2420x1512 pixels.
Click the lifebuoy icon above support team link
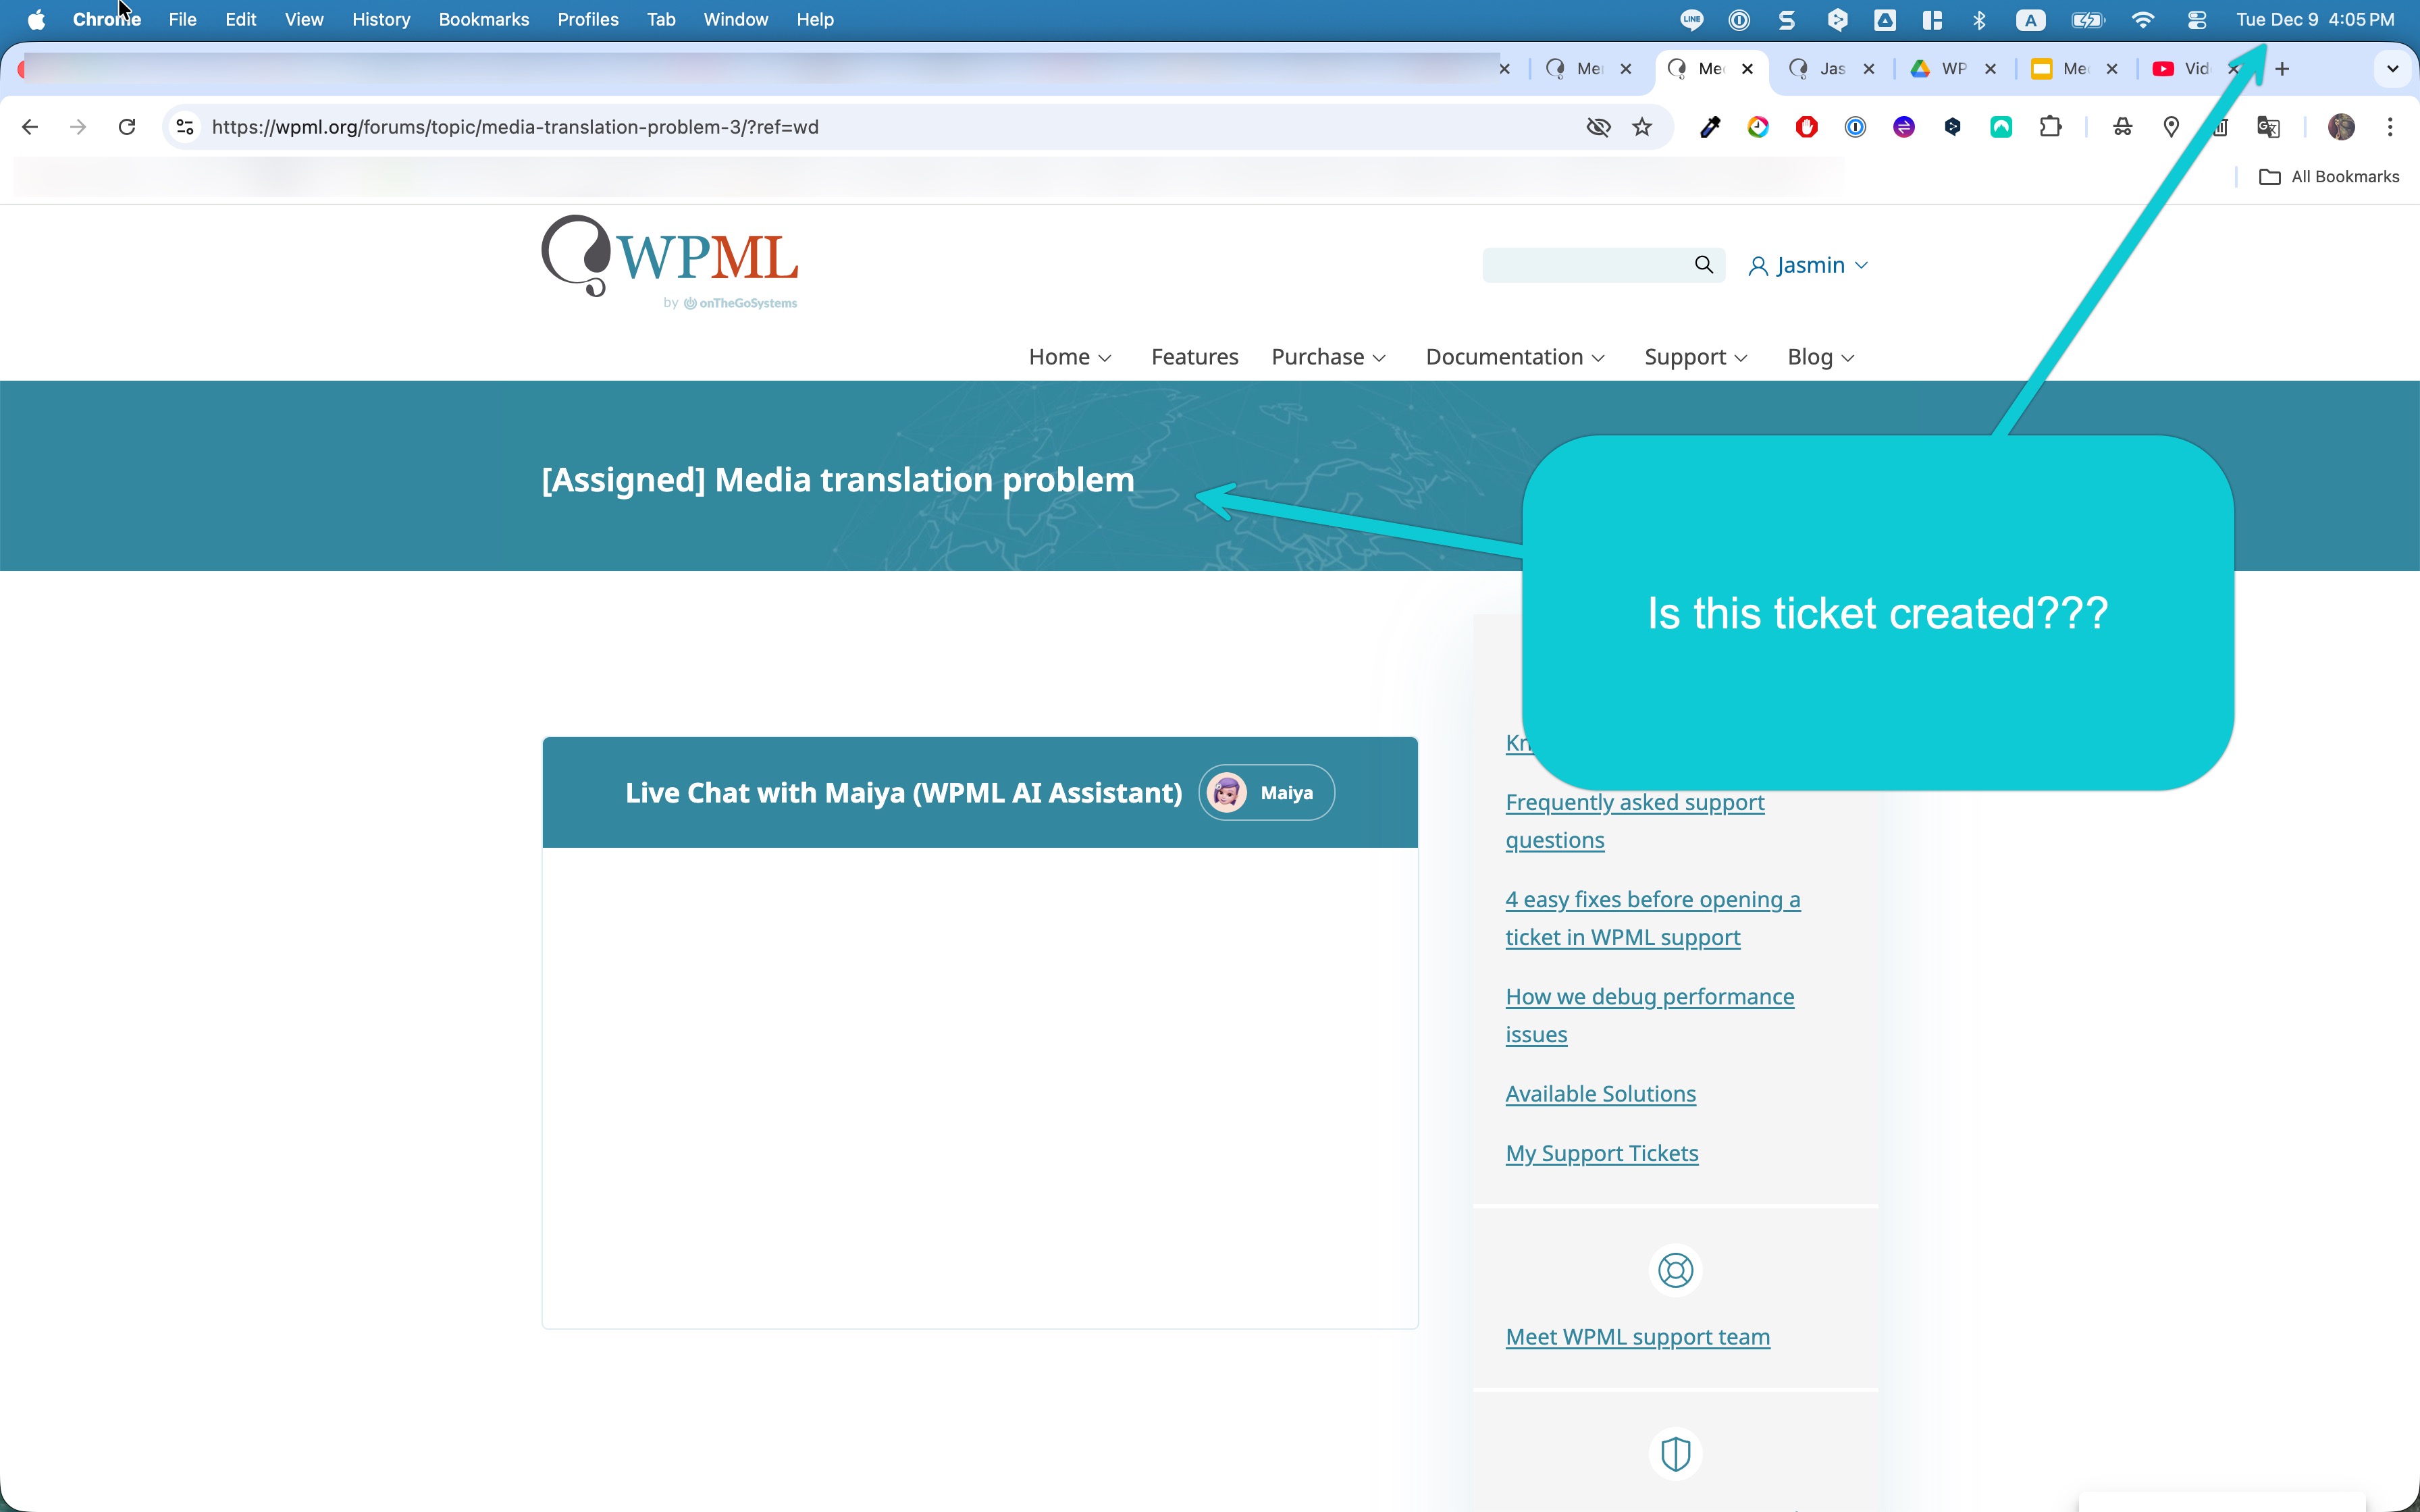pyautogui.click(x=1675, y=1270)
